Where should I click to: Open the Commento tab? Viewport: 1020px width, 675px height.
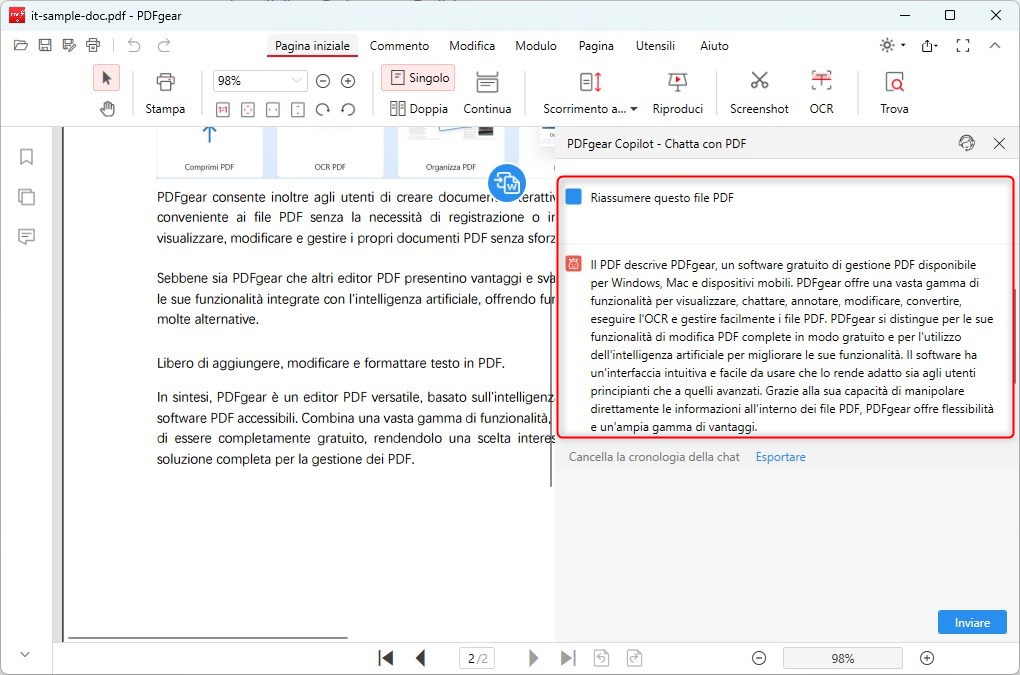tap(399, 46)
